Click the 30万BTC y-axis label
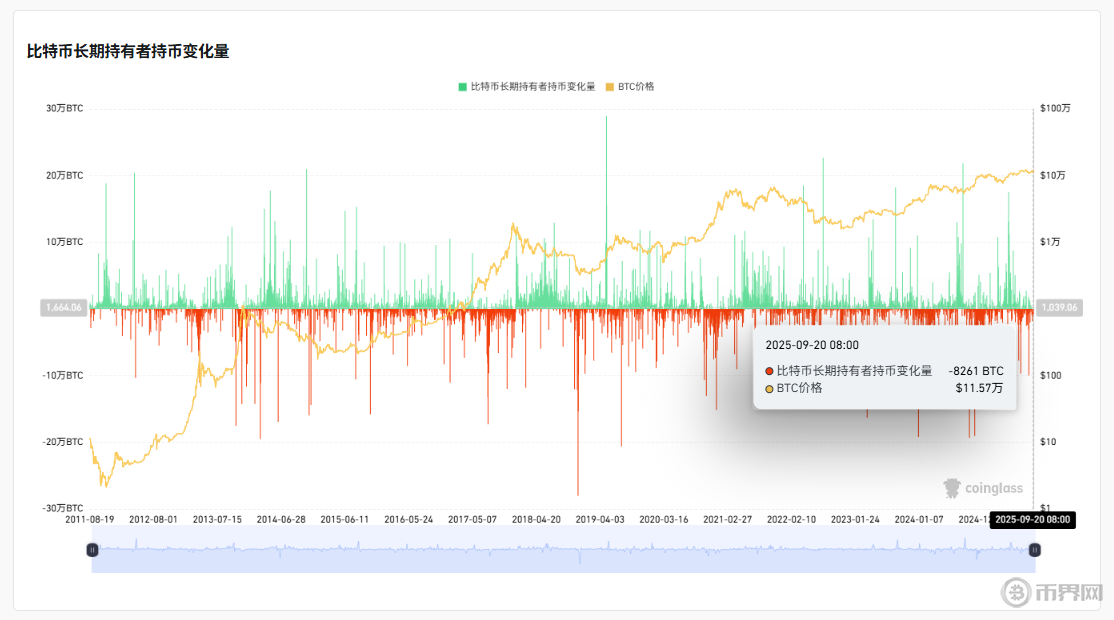Image resolution: width=1114 pixels, height=620 pixels. point(65,108)
